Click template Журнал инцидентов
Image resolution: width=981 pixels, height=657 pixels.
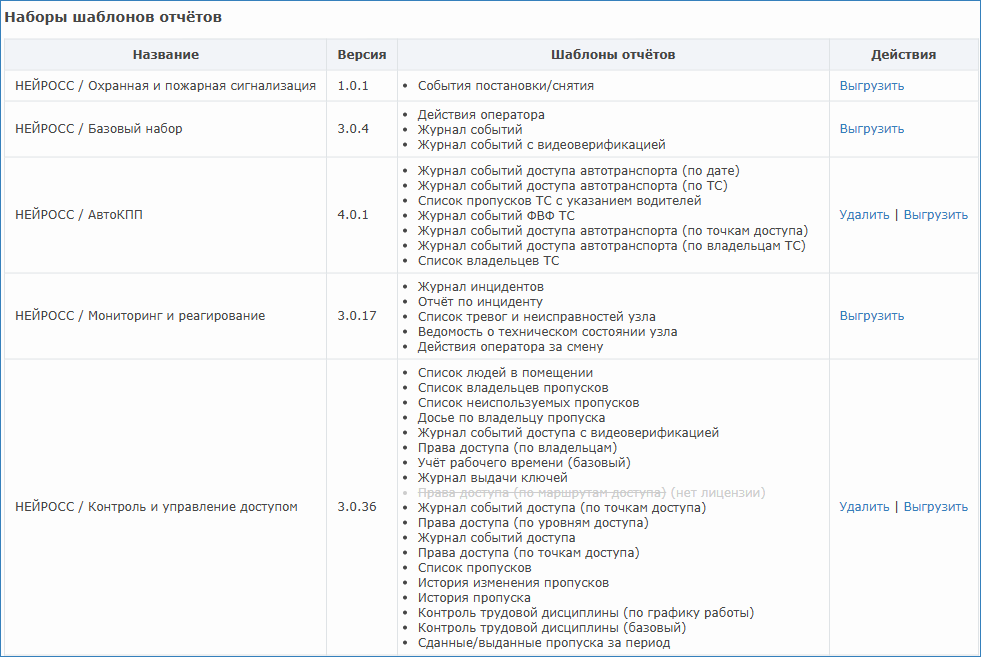[481, 287]
